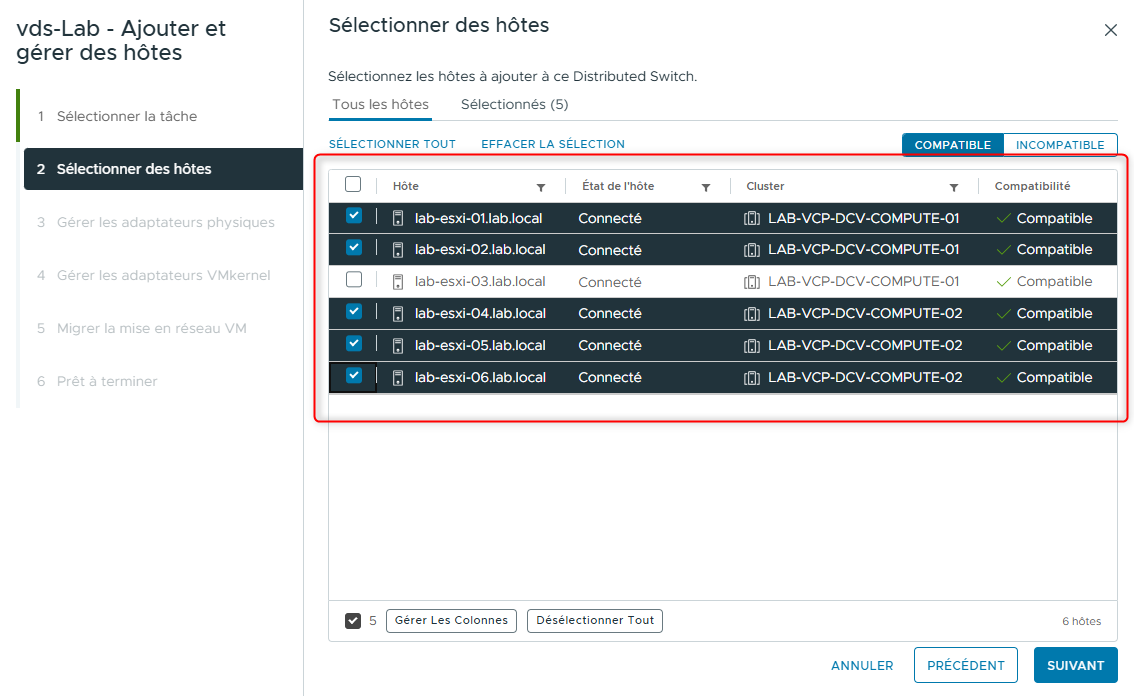The height and width of the screenshot is (696, 1134).
Task: Click the Gérer Les Colonnes button
Action: tap(452, 620)
